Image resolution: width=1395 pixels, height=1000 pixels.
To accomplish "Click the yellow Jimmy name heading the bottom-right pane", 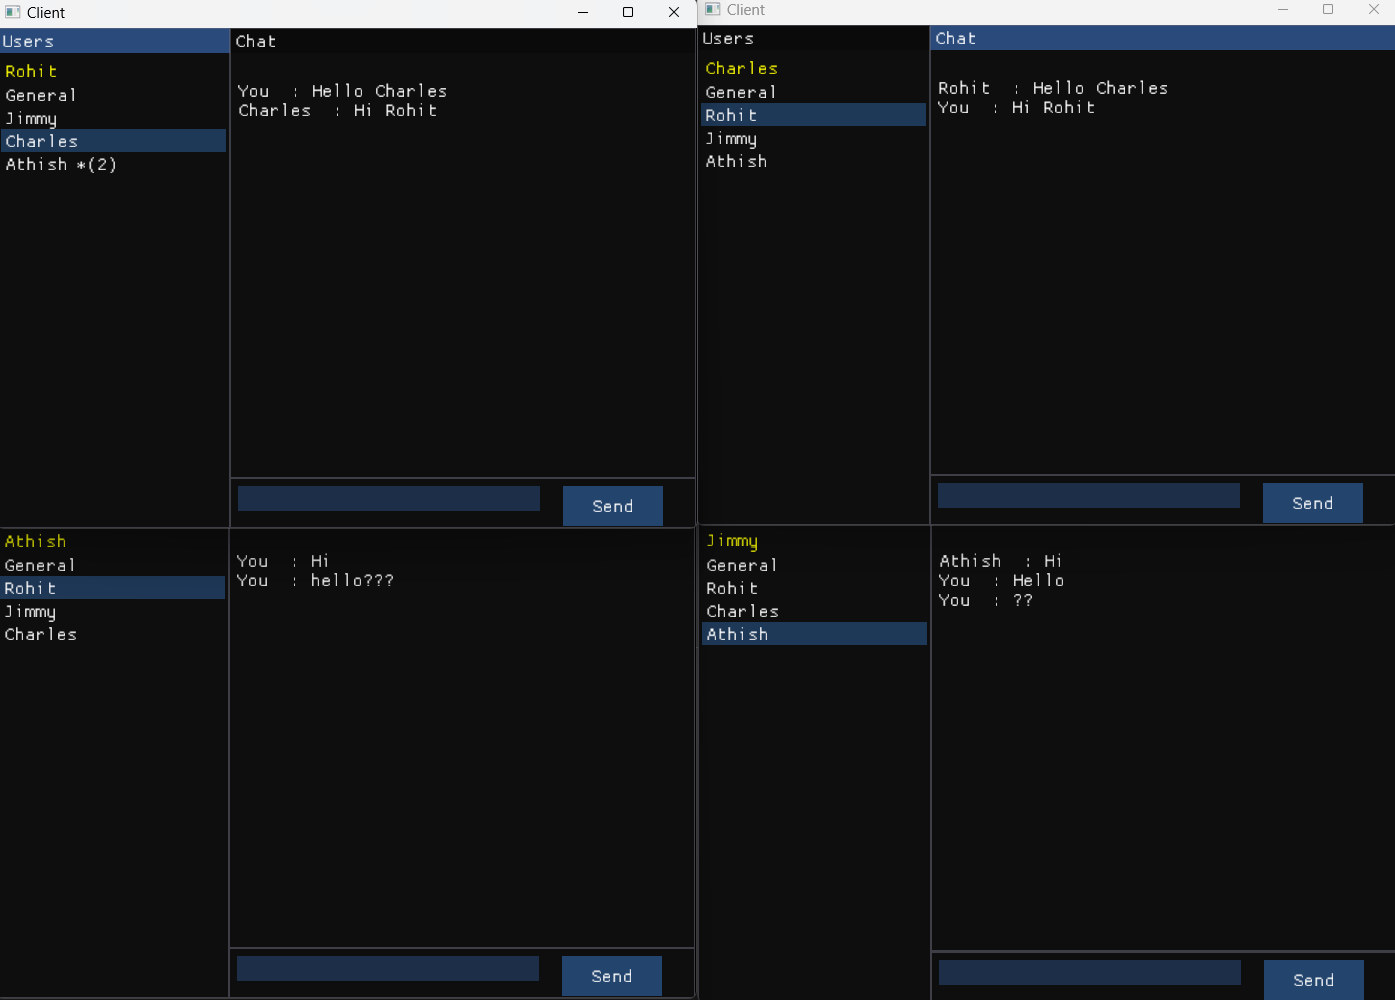I will coord(732,541).
